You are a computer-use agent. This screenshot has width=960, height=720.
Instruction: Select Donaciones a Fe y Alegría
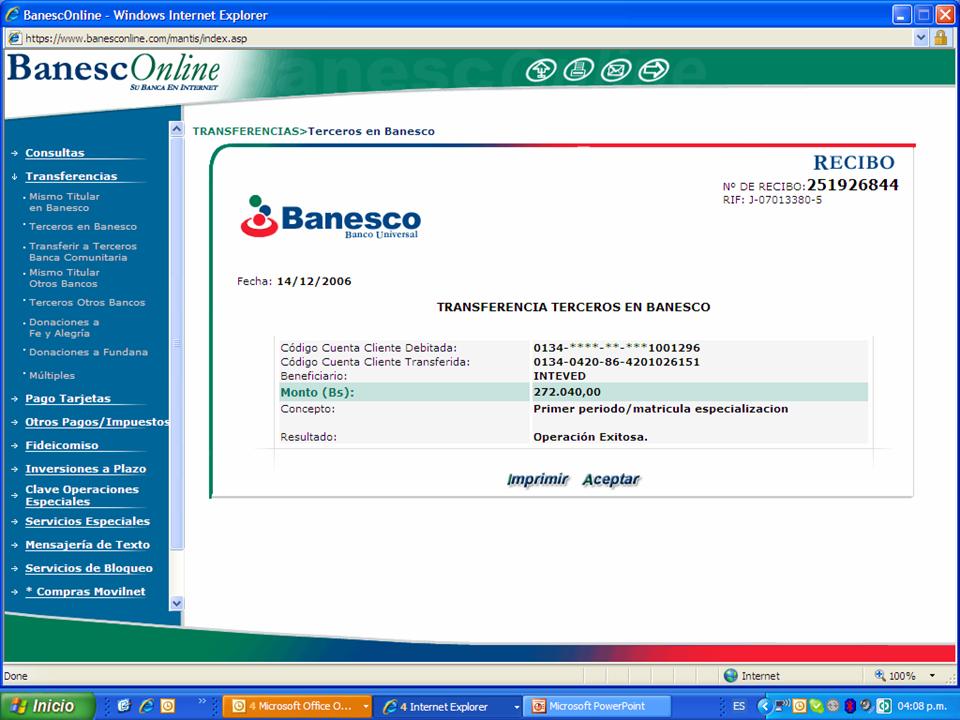point(64,328)
